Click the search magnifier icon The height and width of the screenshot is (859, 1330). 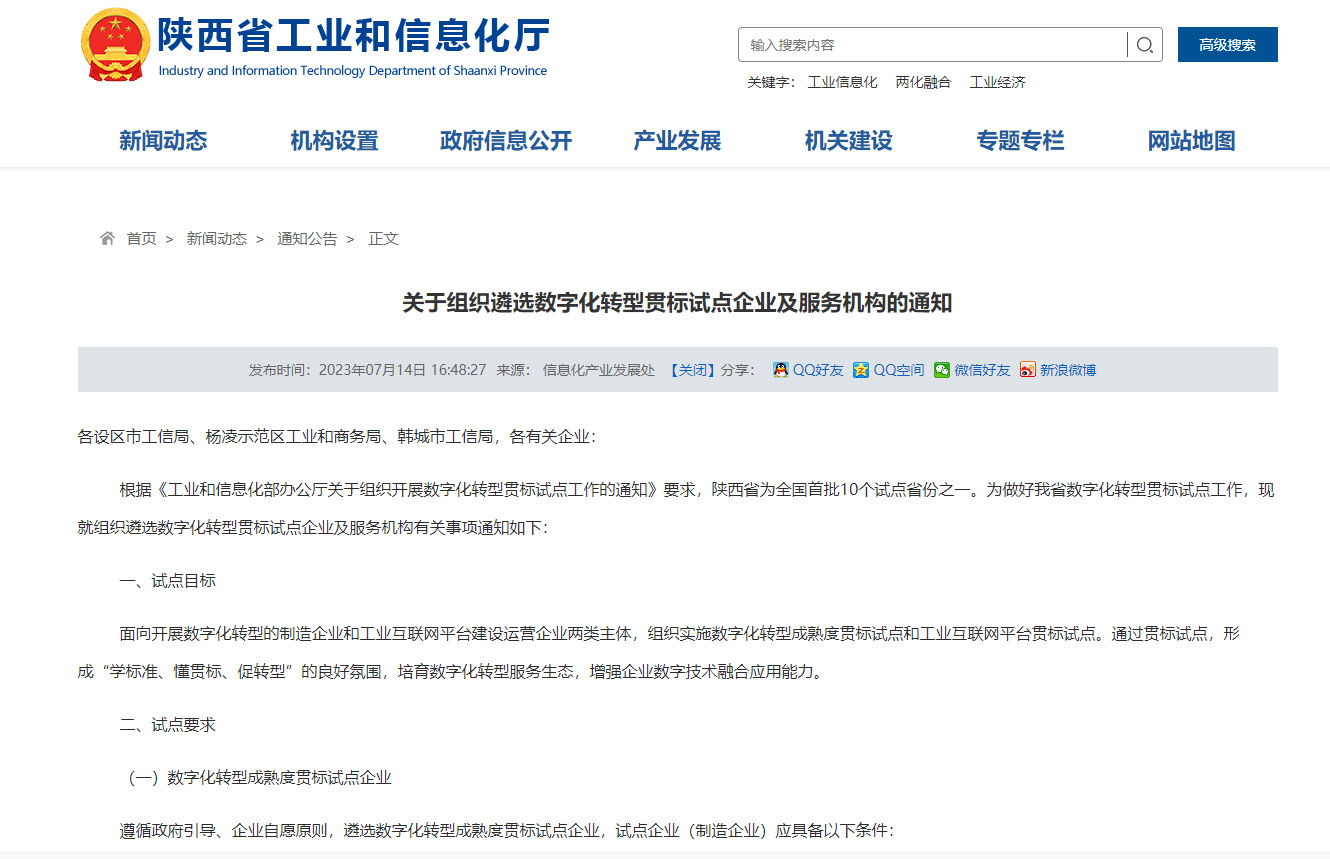pos(1145,45)
